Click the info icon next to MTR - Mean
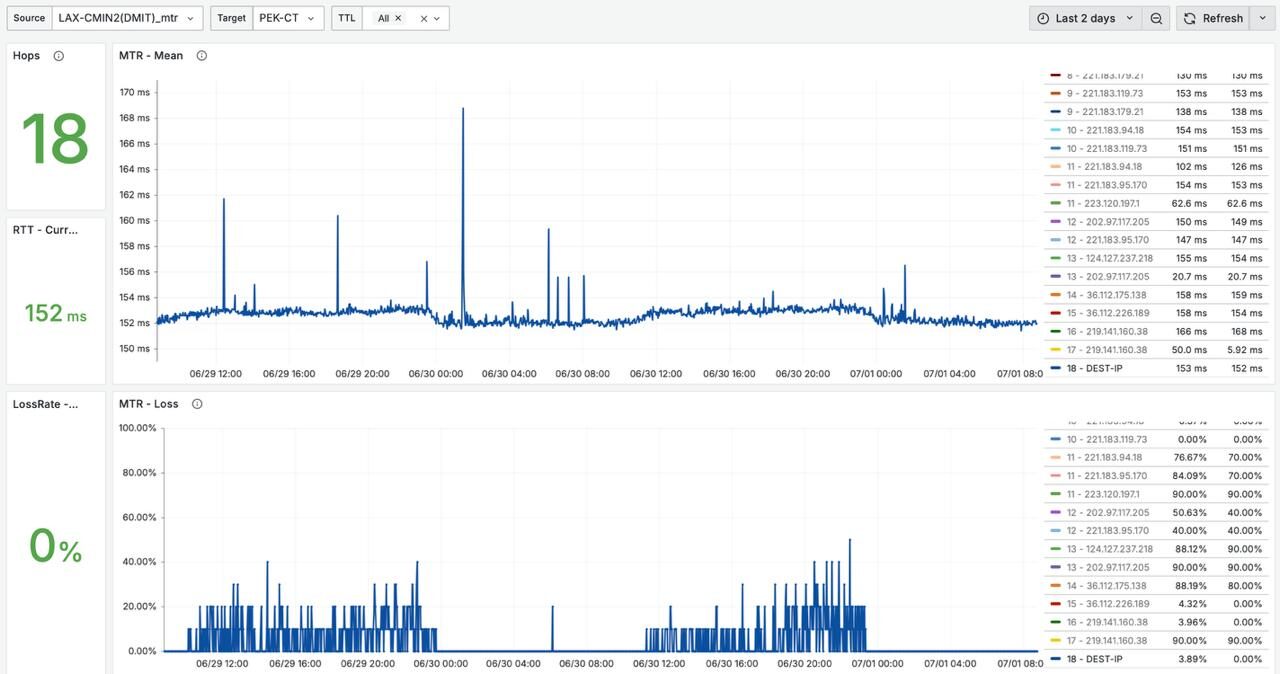 (202, 56)
